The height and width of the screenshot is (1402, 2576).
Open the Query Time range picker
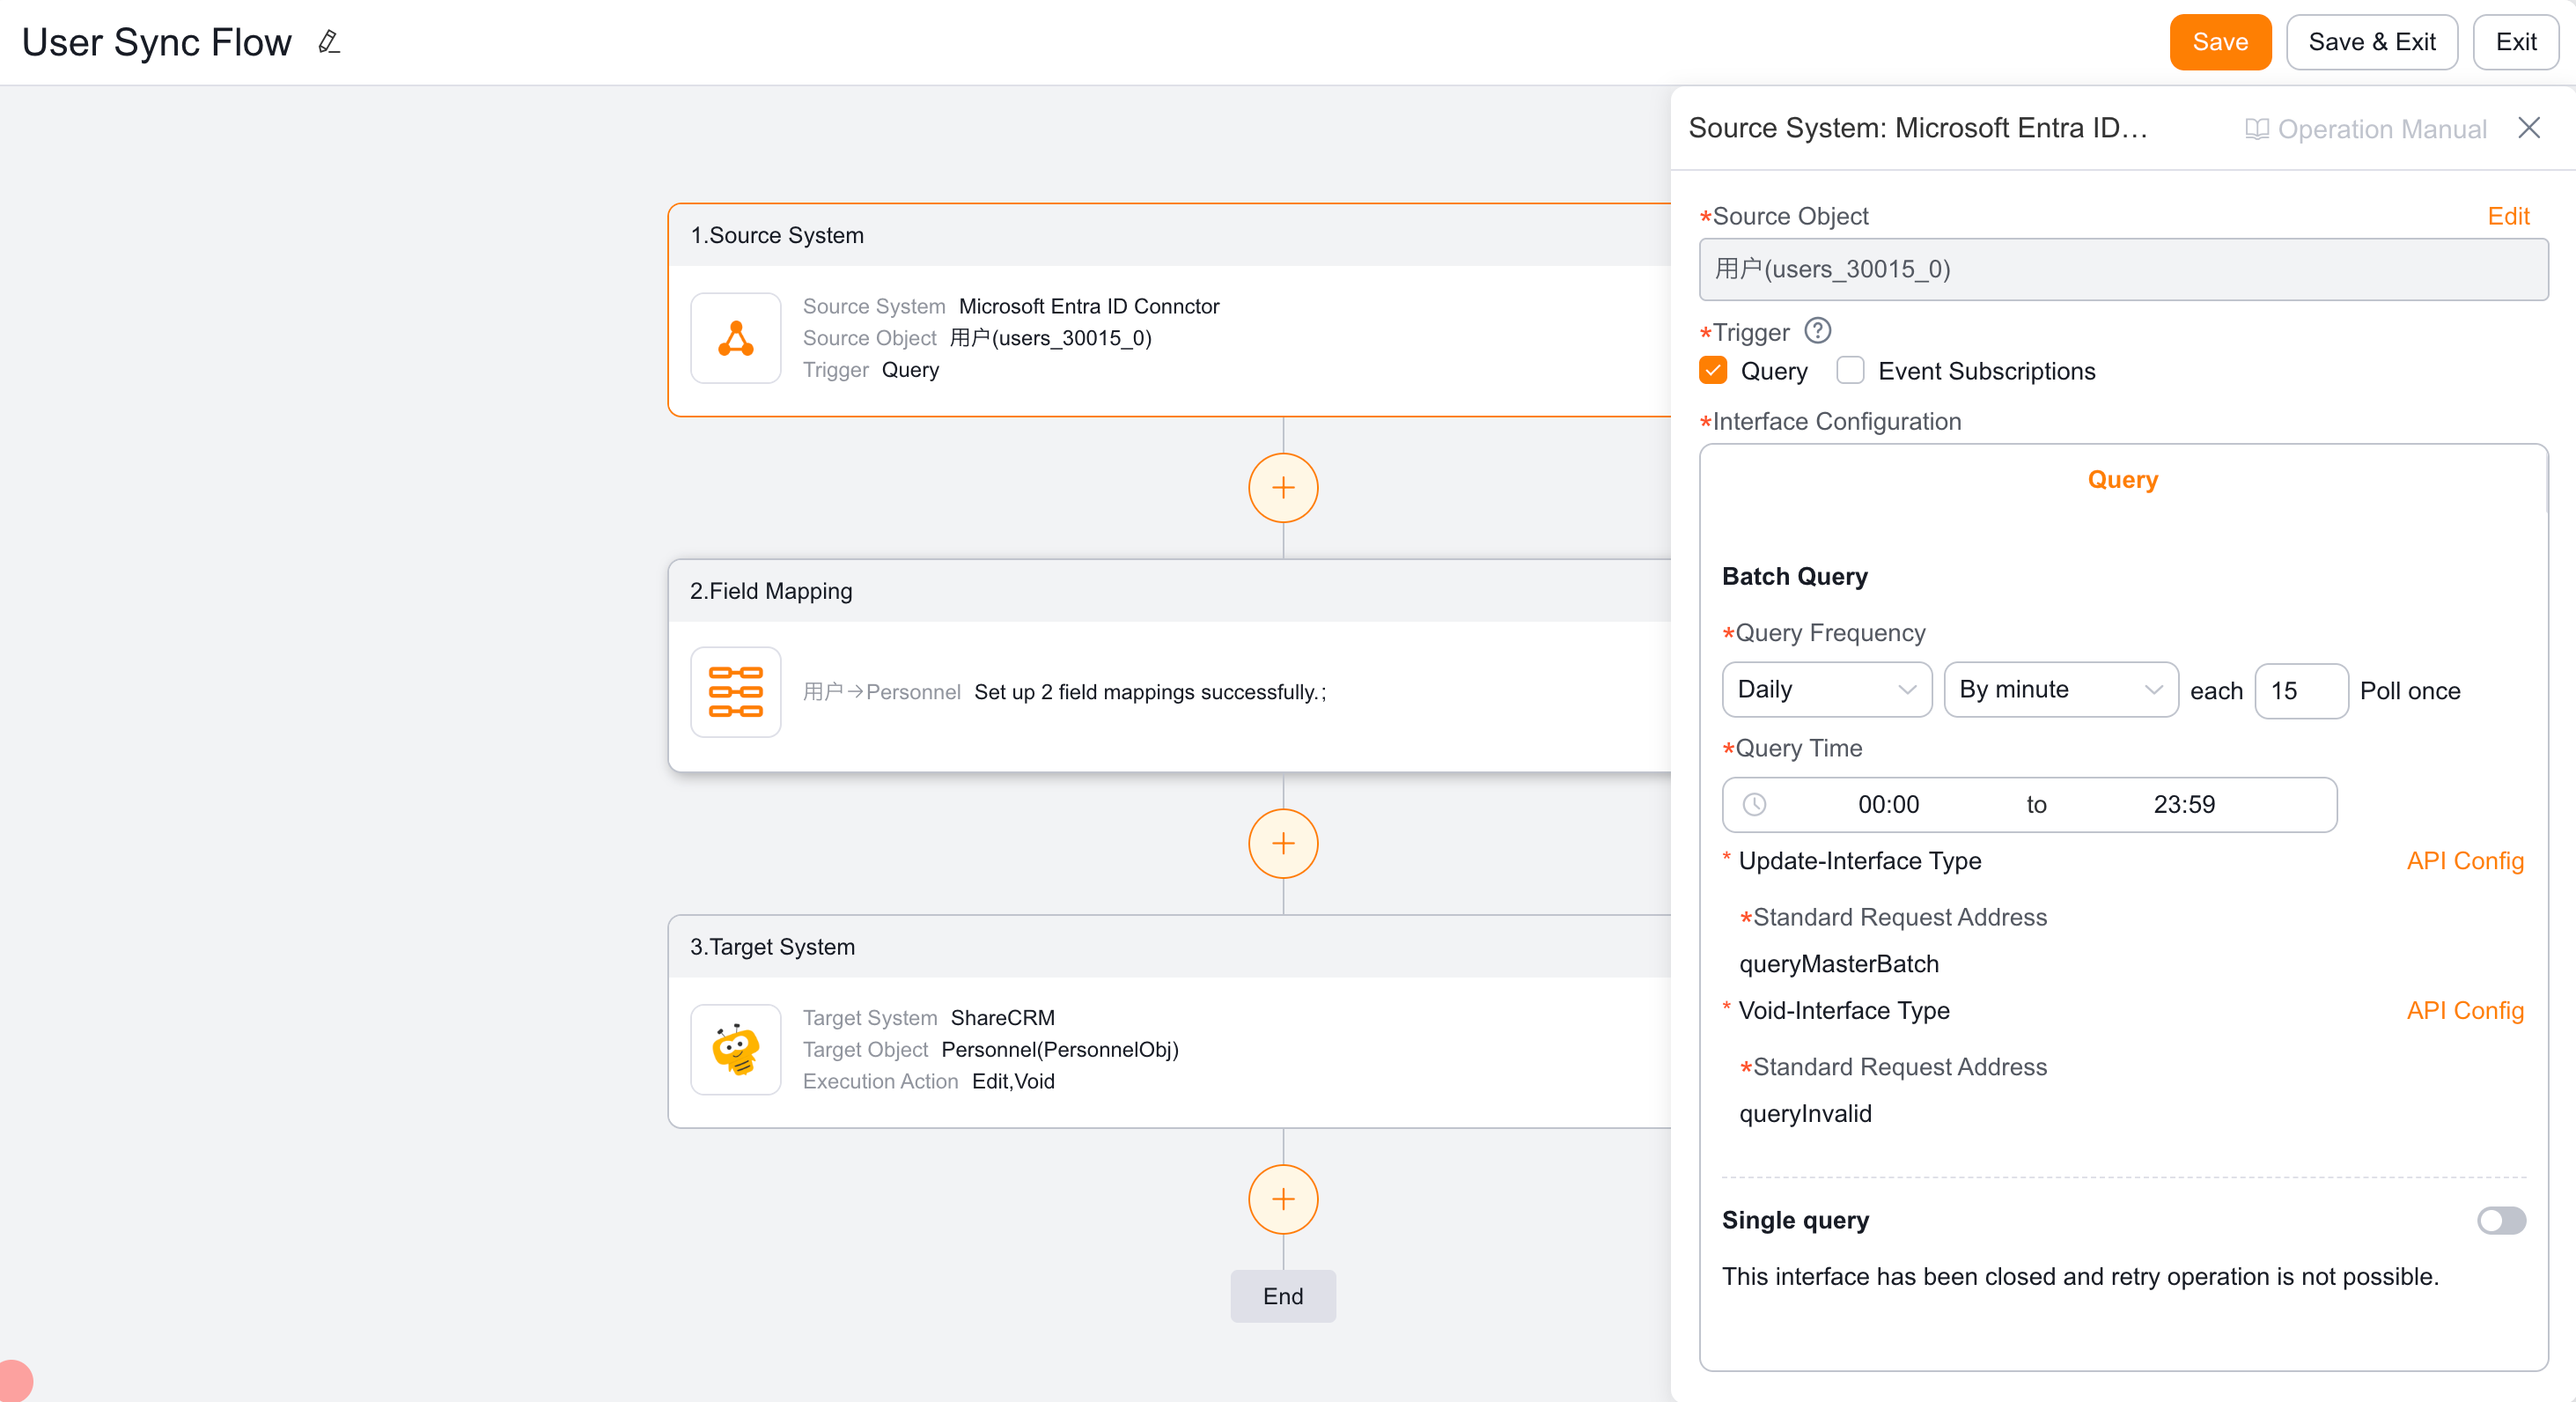[x=2028, y=805]
